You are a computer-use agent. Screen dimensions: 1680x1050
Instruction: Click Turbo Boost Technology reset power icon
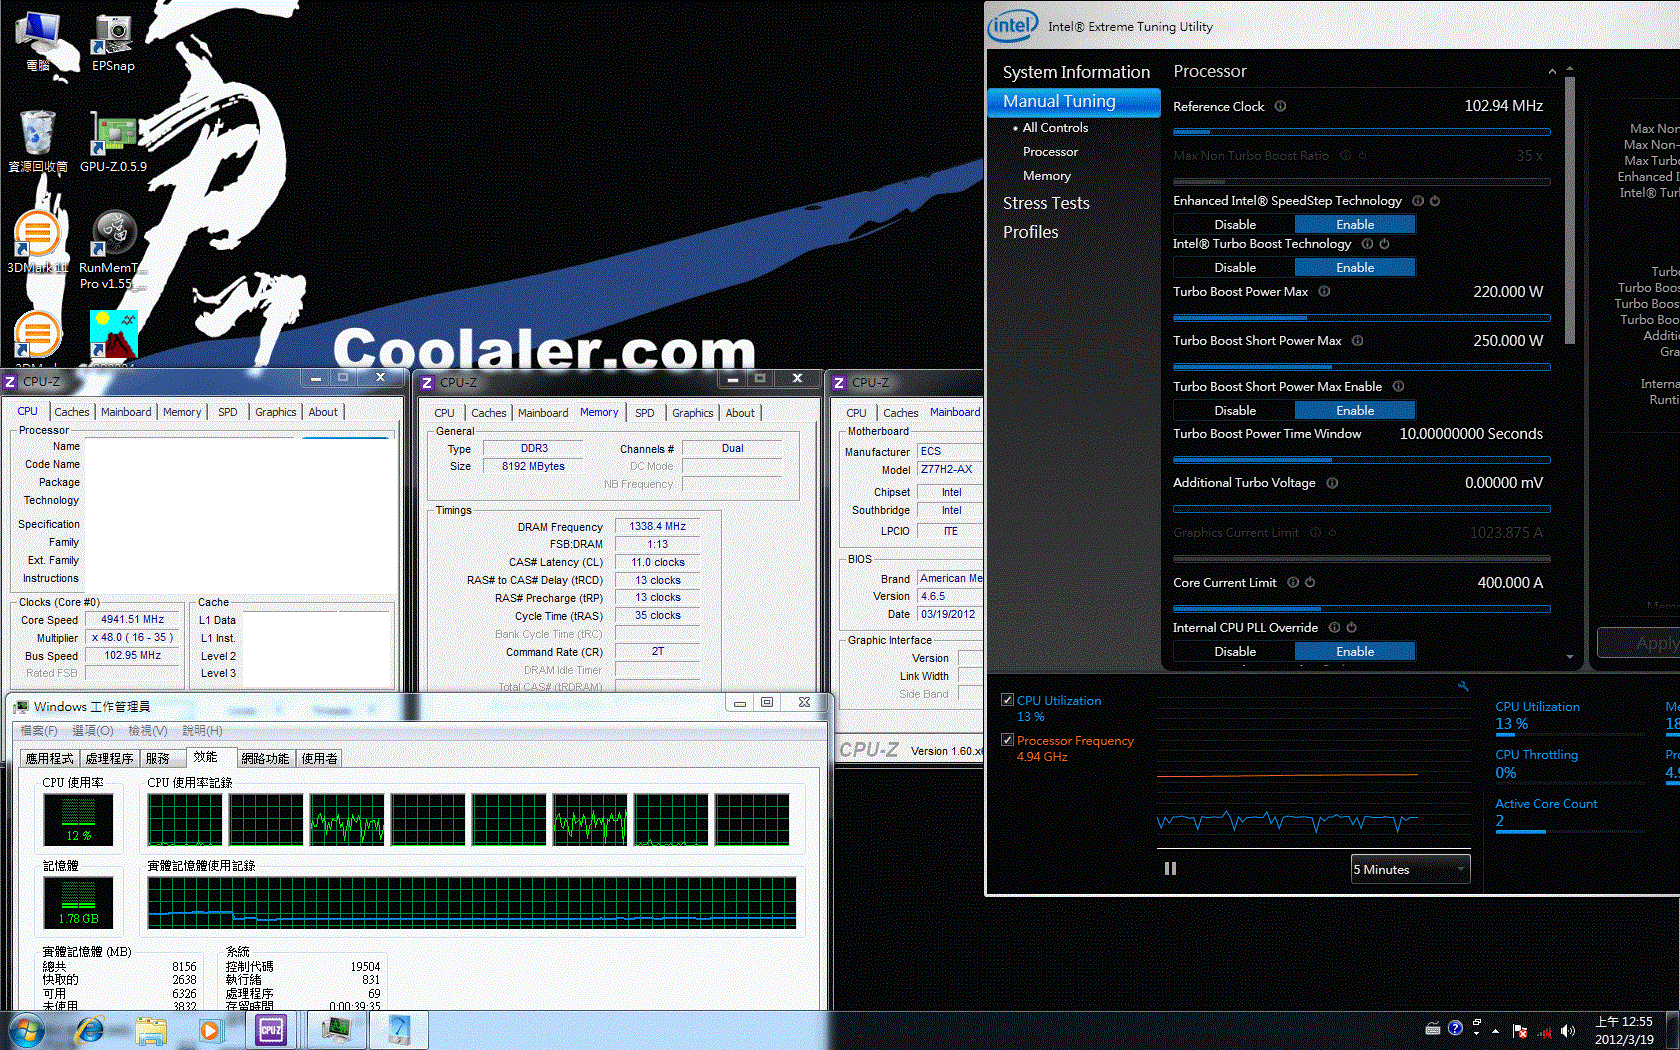coord(1384,244)
